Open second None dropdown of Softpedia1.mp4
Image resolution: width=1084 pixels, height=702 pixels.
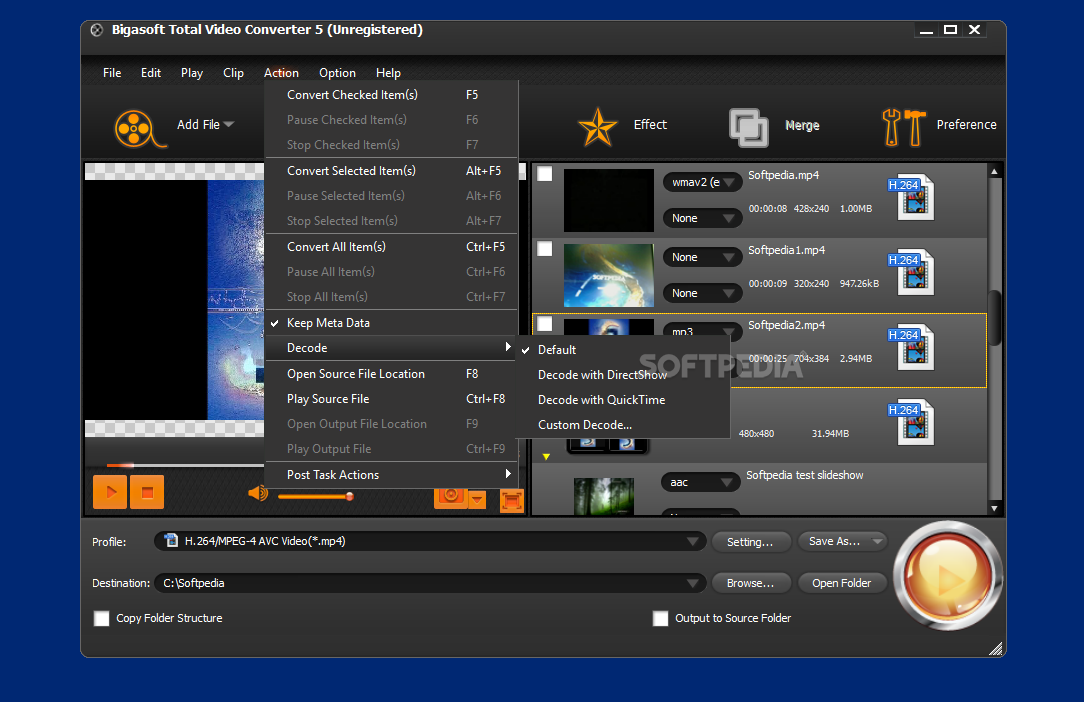tap(702, 293)
